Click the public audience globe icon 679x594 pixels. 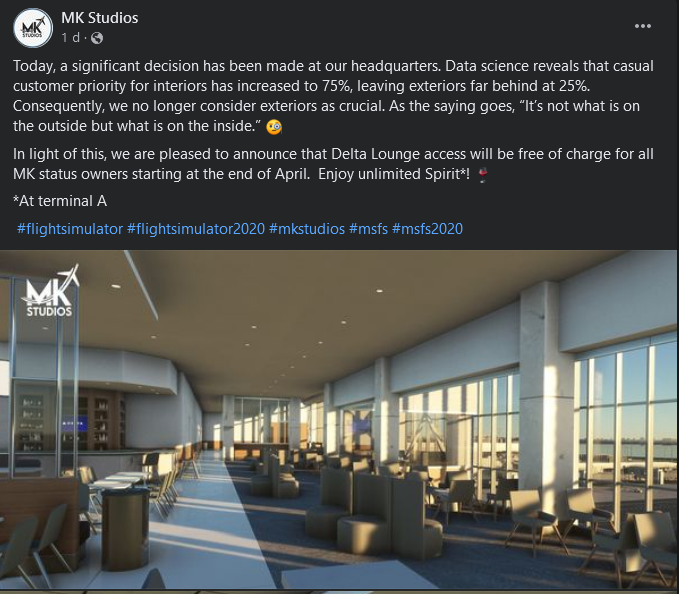[97, 38]
